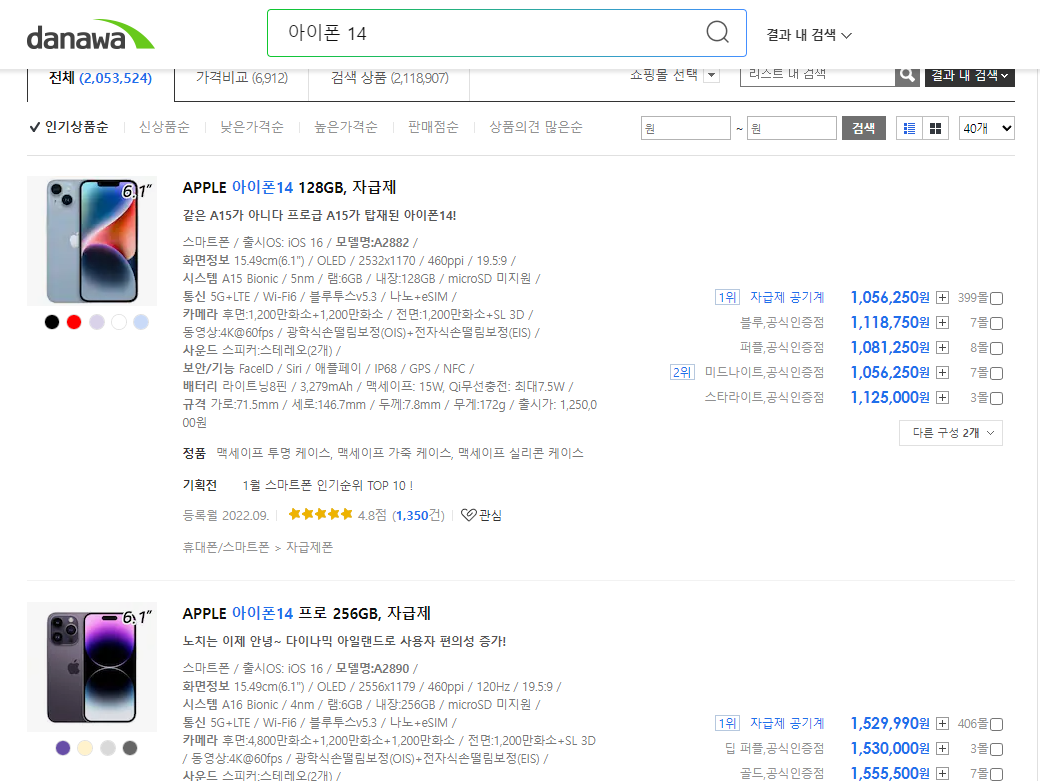The image size is (1040, 781).
Task: Click the 리스트 내 검색 input field
Action: click(818, 76)
